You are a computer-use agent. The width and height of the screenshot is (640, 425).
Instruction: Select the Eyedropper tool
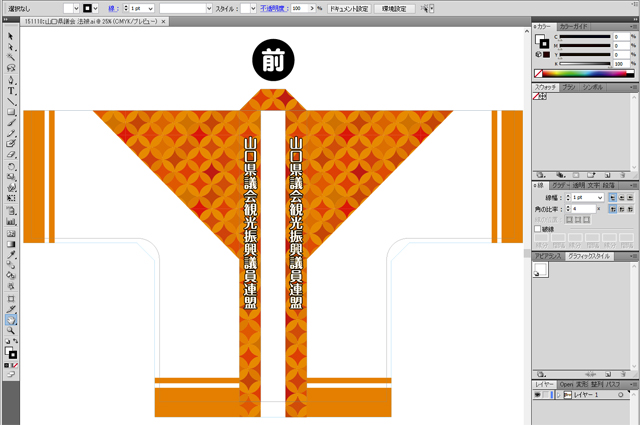(11, 255)
